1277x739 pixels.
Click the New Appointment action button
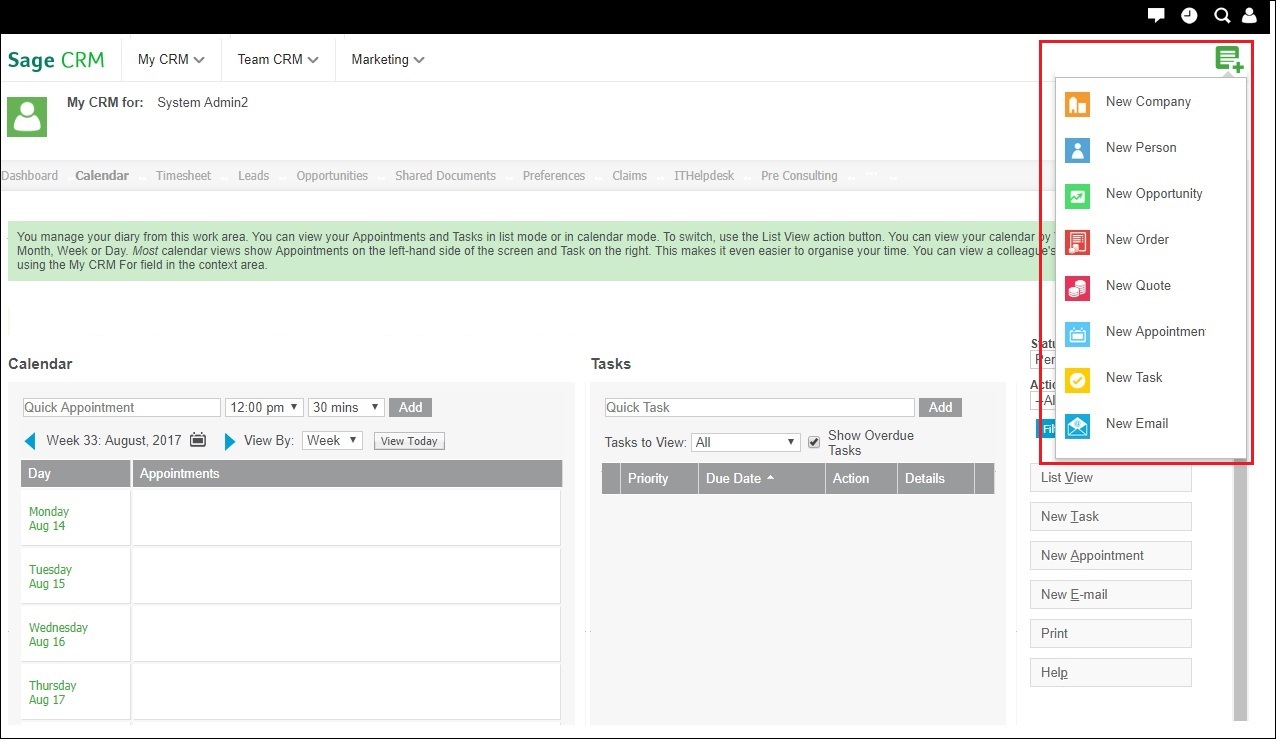[1111, 556]
